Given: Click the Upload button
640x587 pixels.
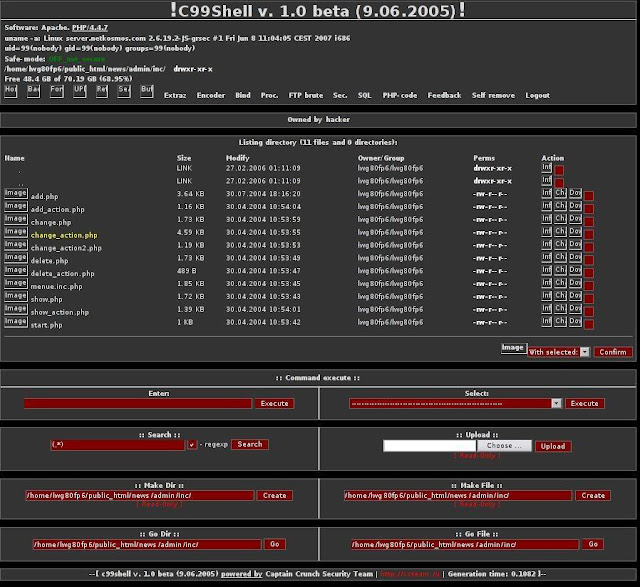Looking at the screenshot, I should (553, 446).
